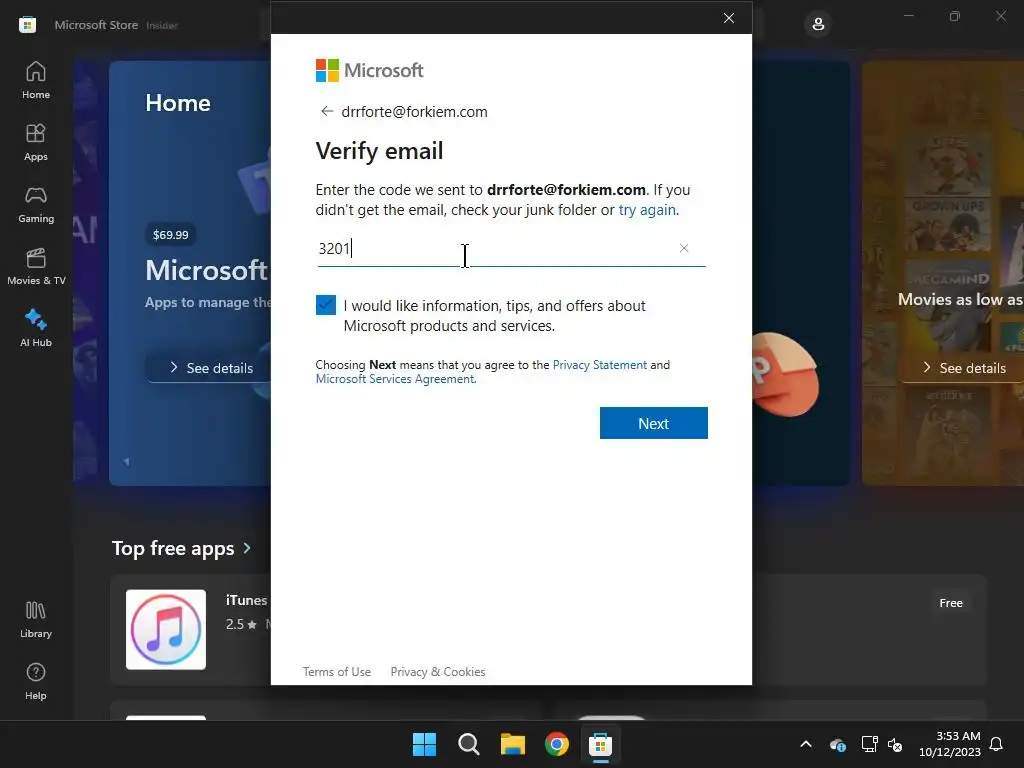Click Microsoft Store taskbar icon
The height and width of the screenshot is (768, 1024).
[600, 744]
